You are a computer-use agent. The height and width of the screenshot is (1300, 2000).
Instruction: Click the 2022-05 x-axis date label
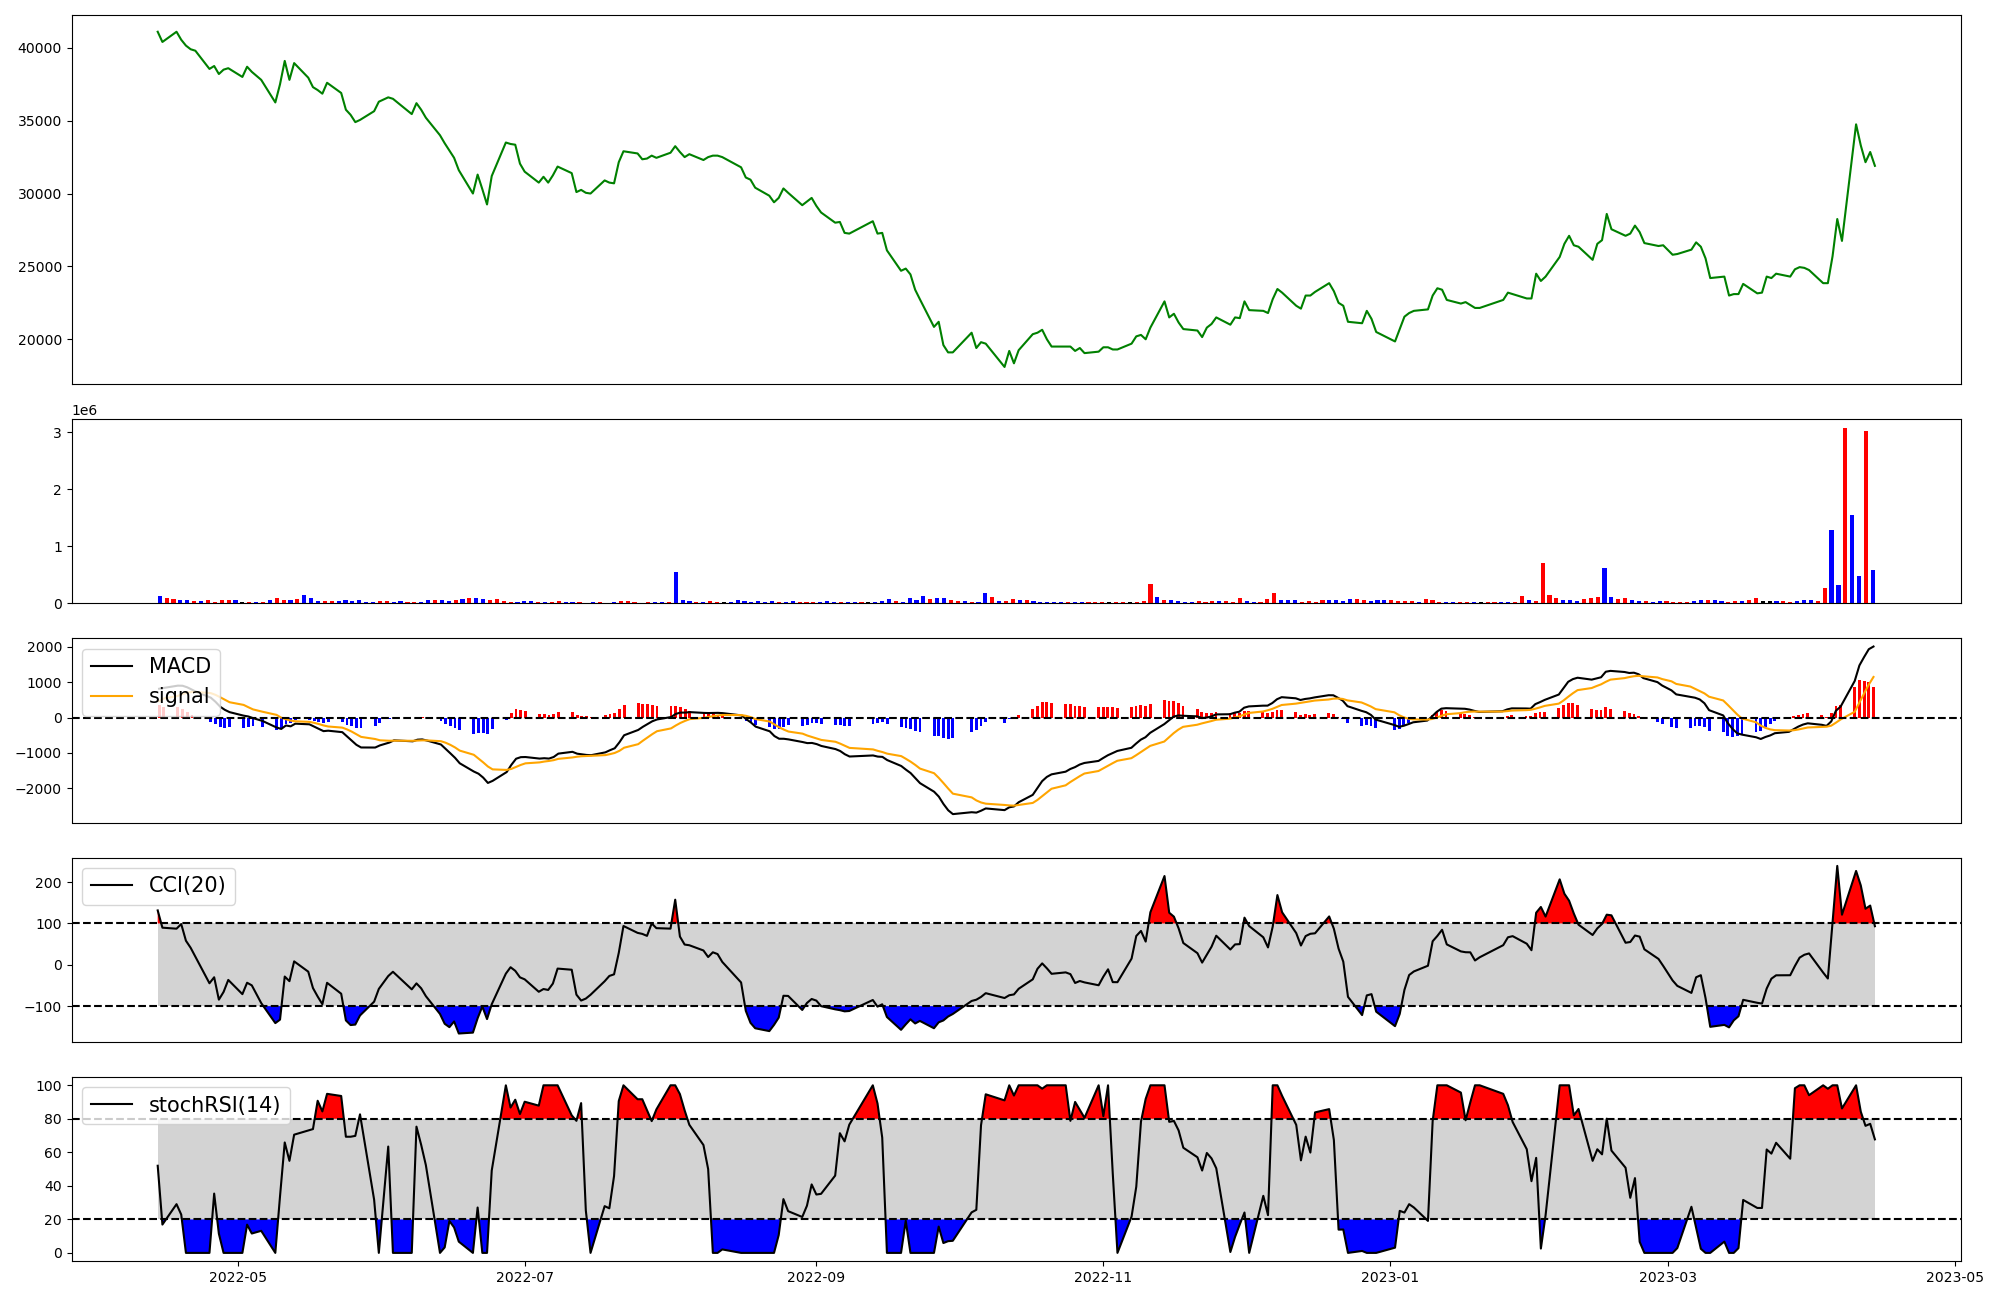(x=238, y=1277)
